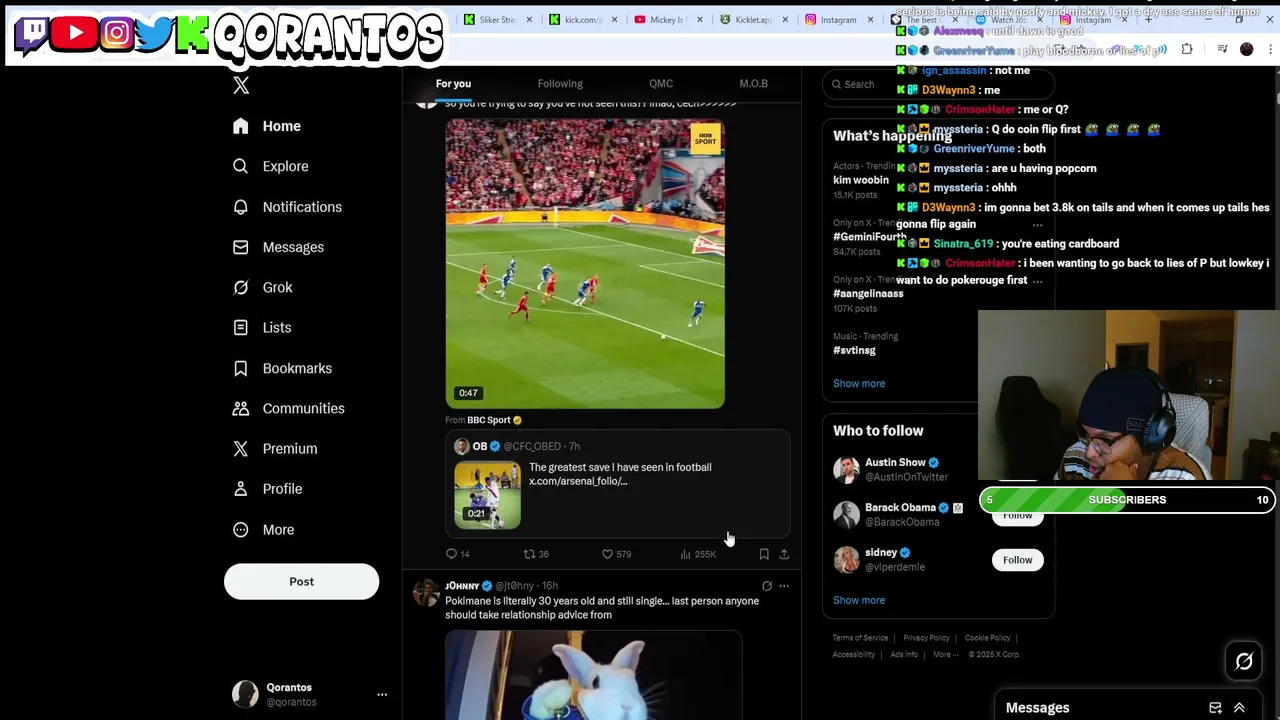Open Ads info footer link
This screenshot has width=1280, height=720.
pyautogui.click(x=904, y=655)
